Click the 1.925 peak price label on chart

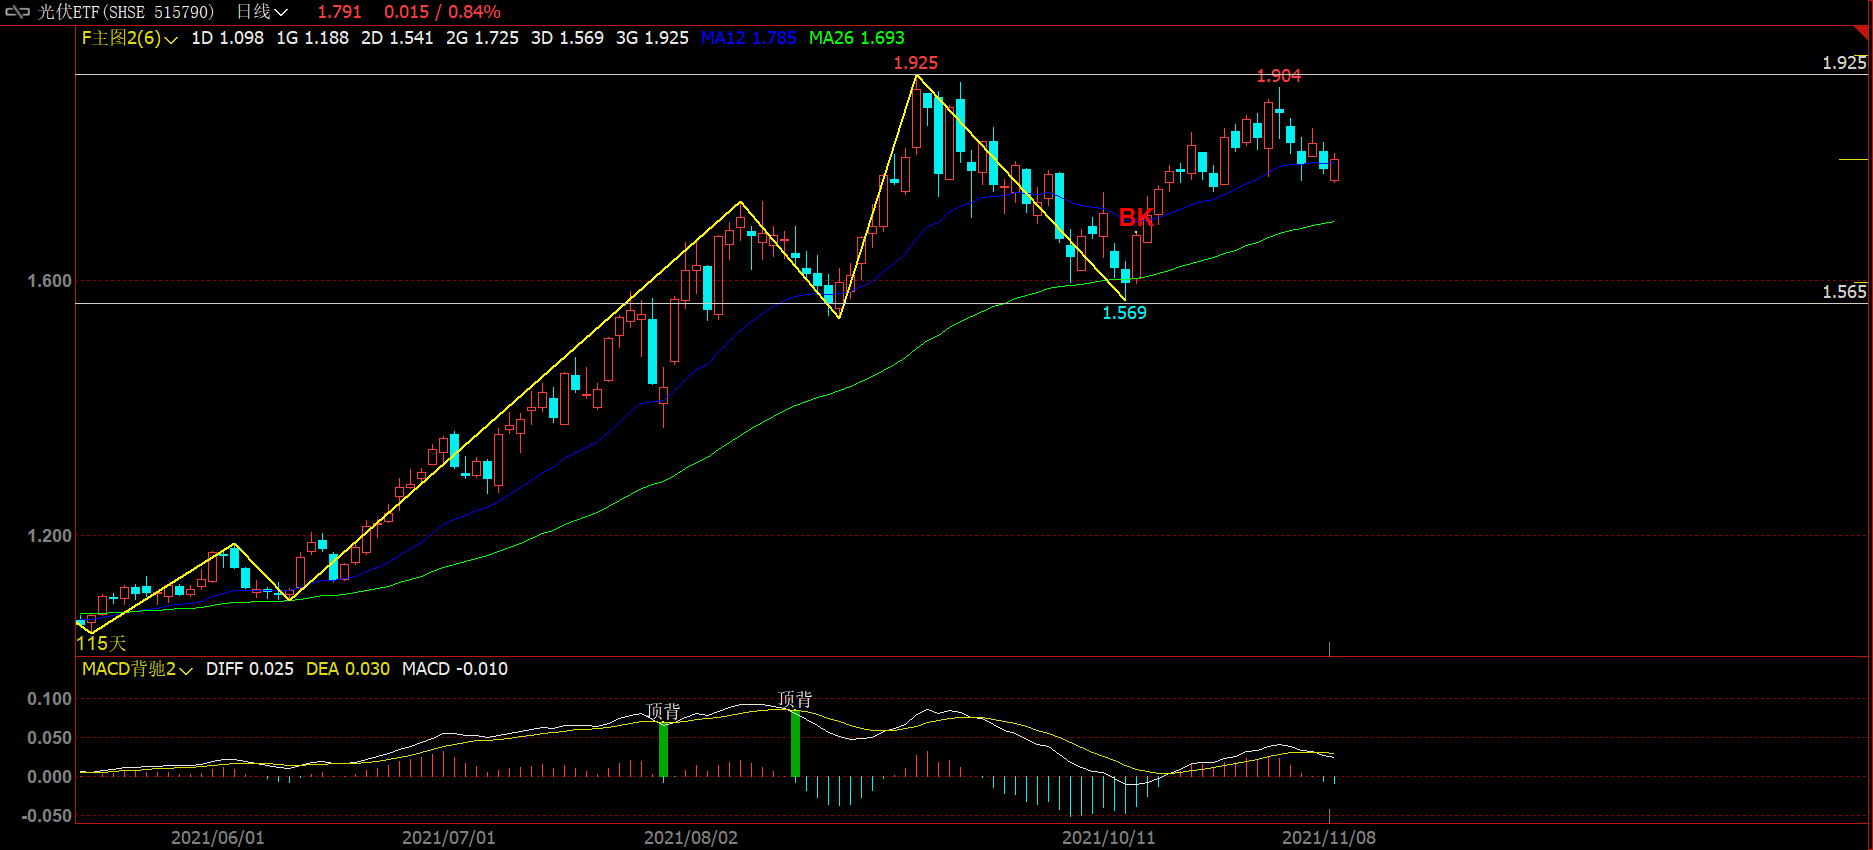coord(916,63)
